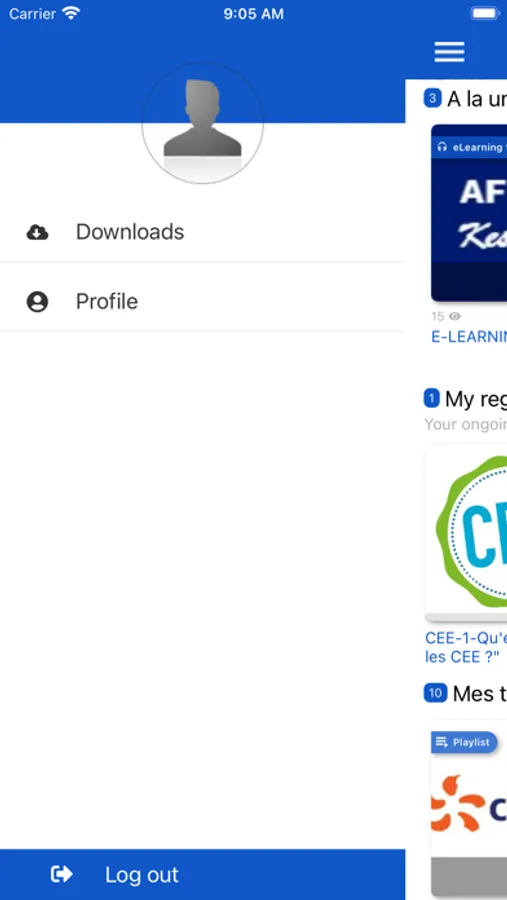The height and width of the screenshot is (900, 507).
Task: Select the CEE badge course thumbnail
Action: pyautogui.click(x=466, y=533)
